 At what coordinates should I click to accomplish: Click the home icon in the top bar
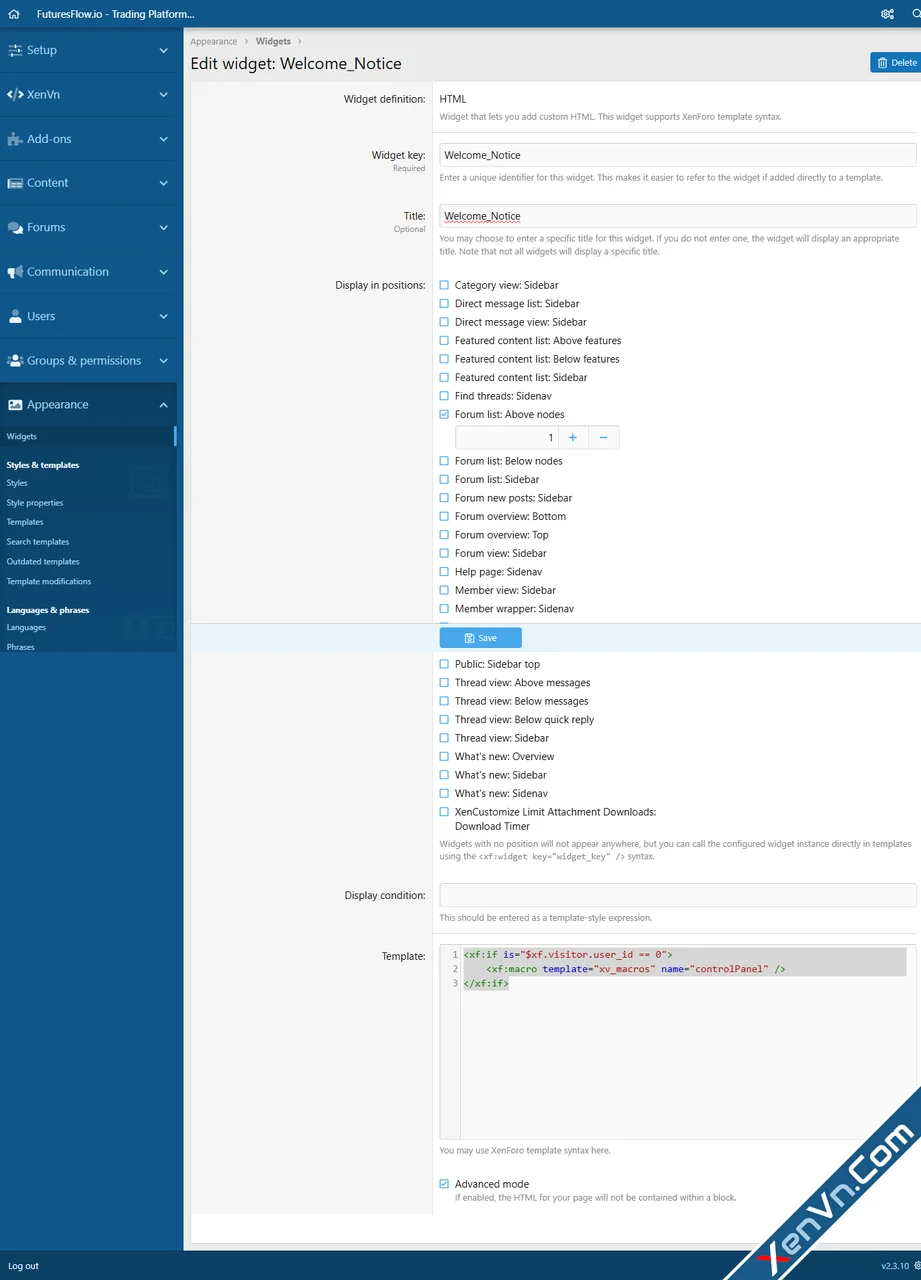pyautogui.click(x=13, y=14)
